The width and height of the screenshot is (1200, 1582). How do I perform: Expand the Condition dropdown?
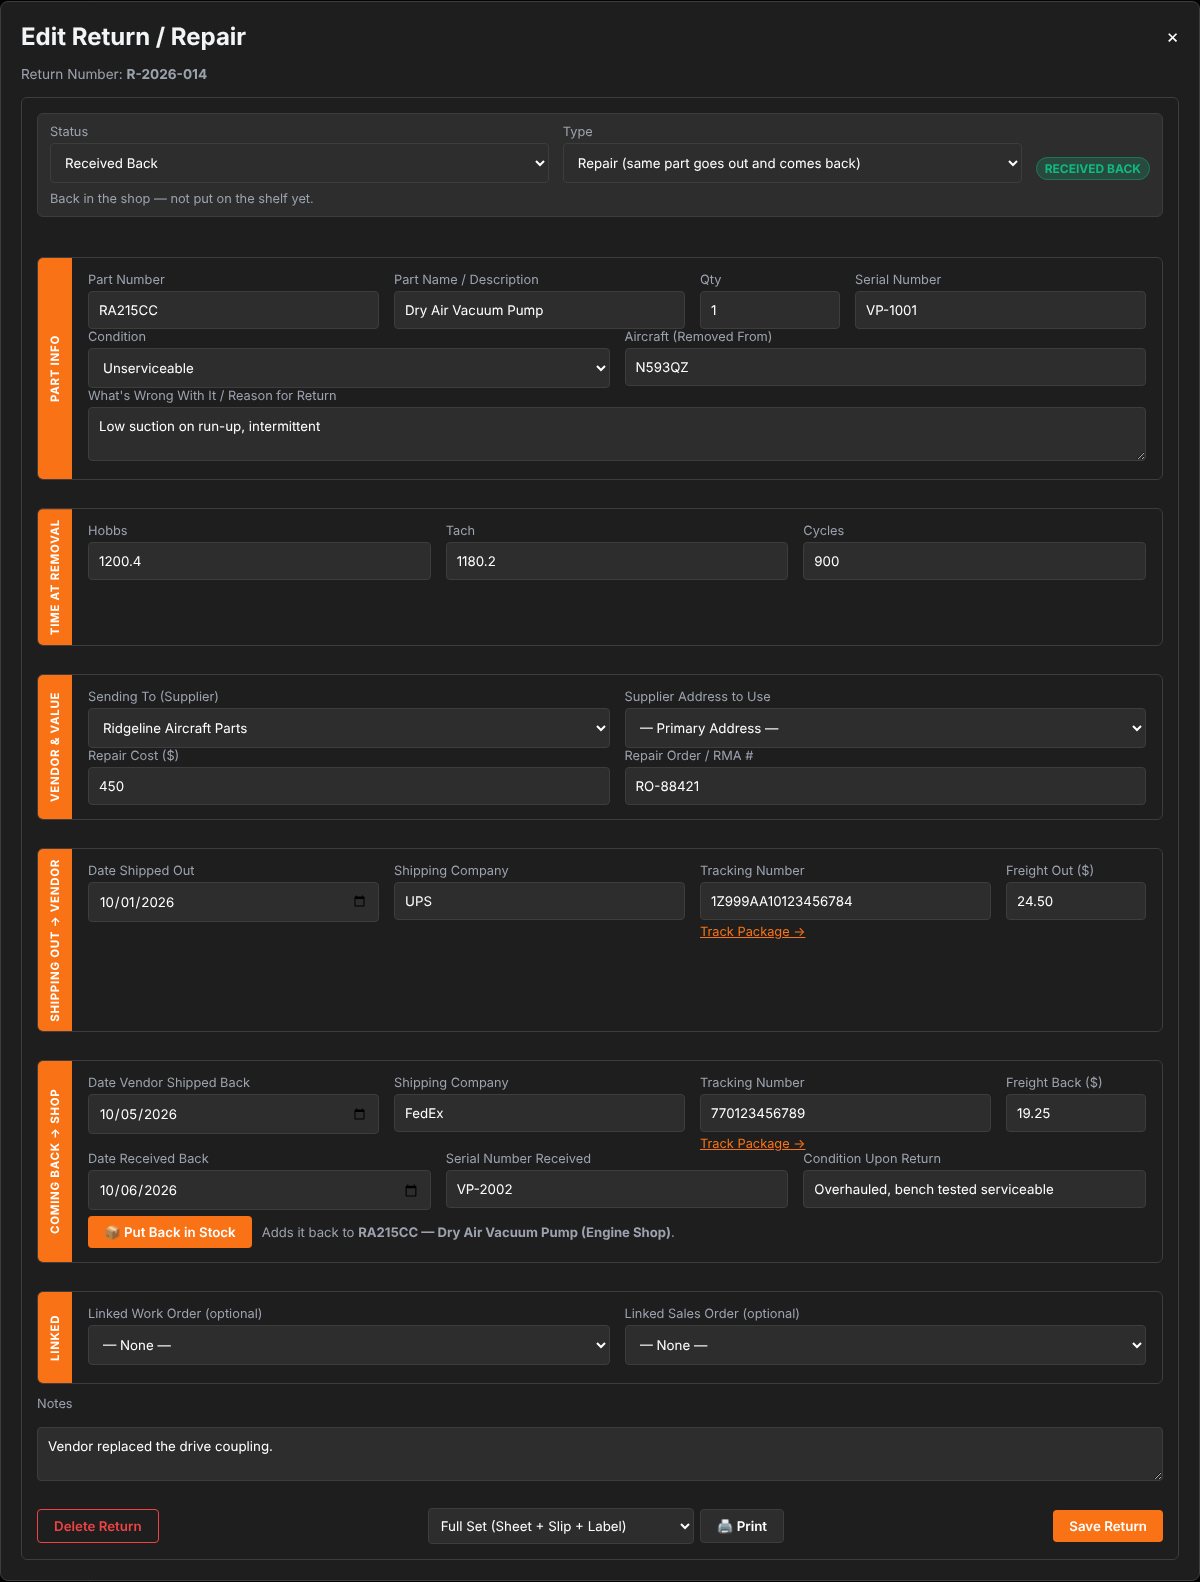tap(349, 368)
